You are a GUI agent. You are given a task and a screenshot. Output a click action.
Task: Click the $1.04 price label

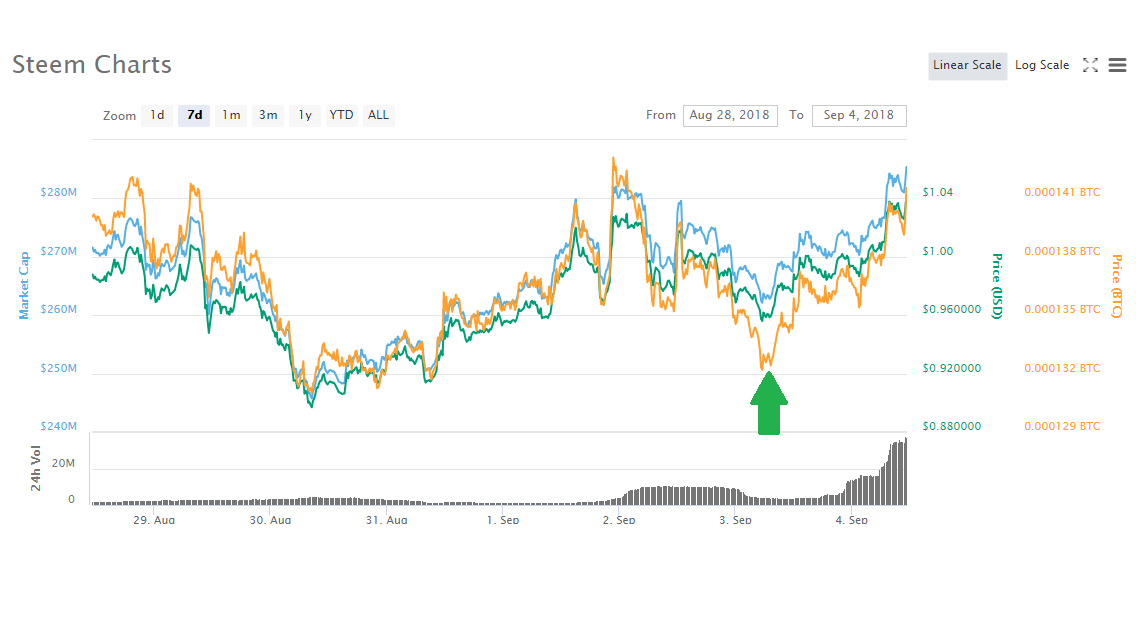[937, 192]
